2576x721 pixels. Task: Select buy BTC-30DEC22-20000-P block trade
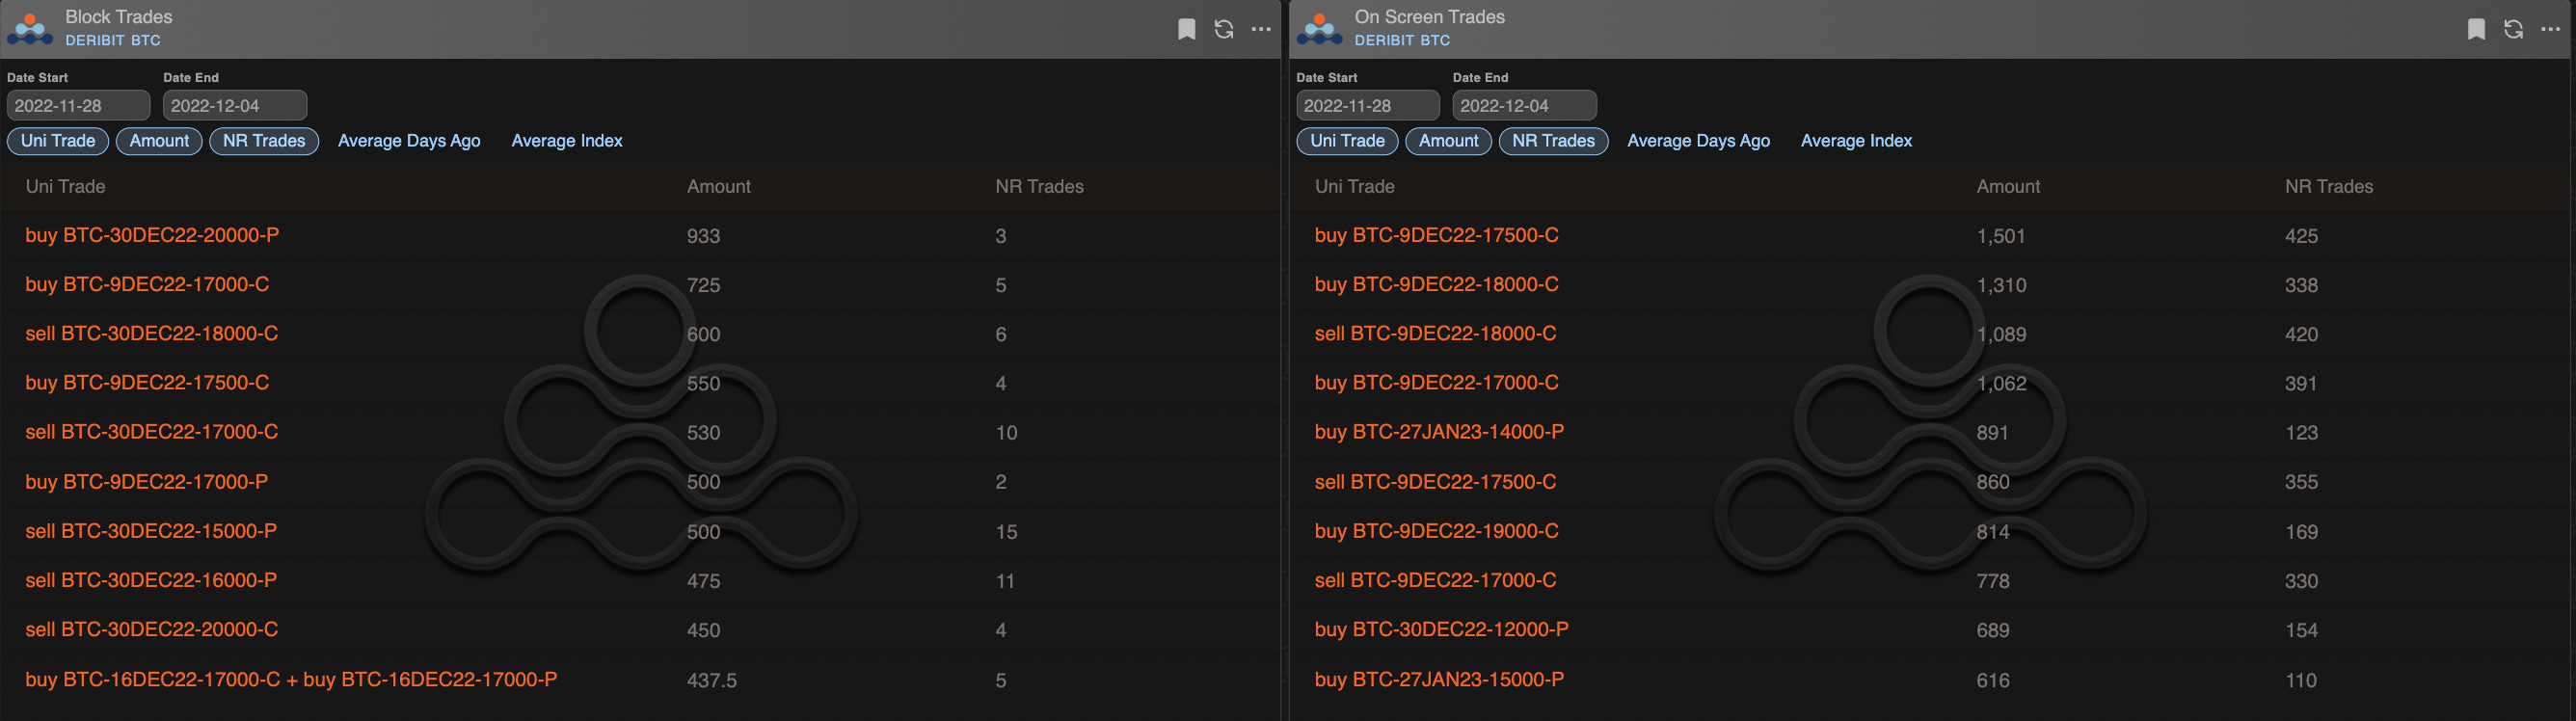tap(152, 235)
